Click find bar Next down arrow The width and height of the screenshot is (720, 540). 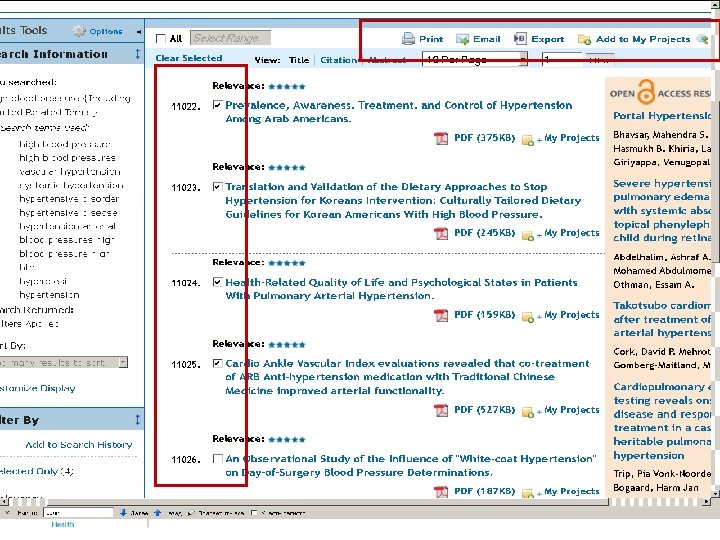(x=123, y=512)
